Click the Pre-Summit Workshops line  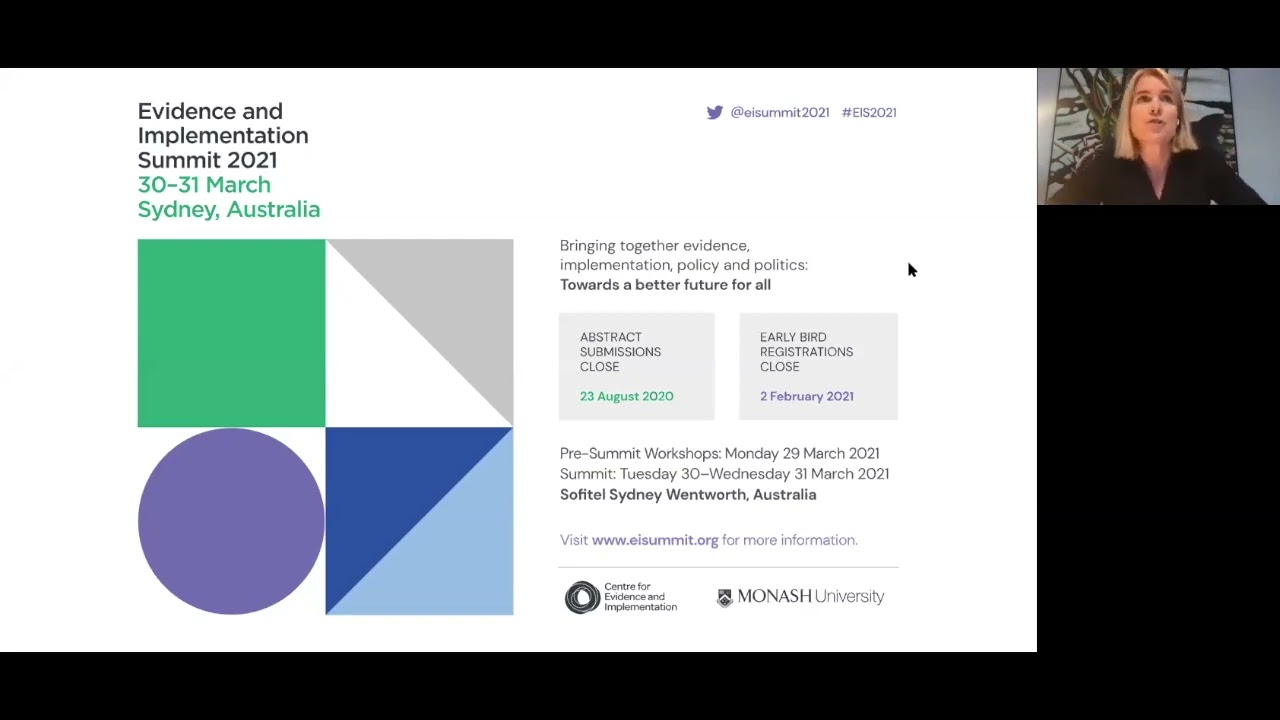(x=720, y=454)
